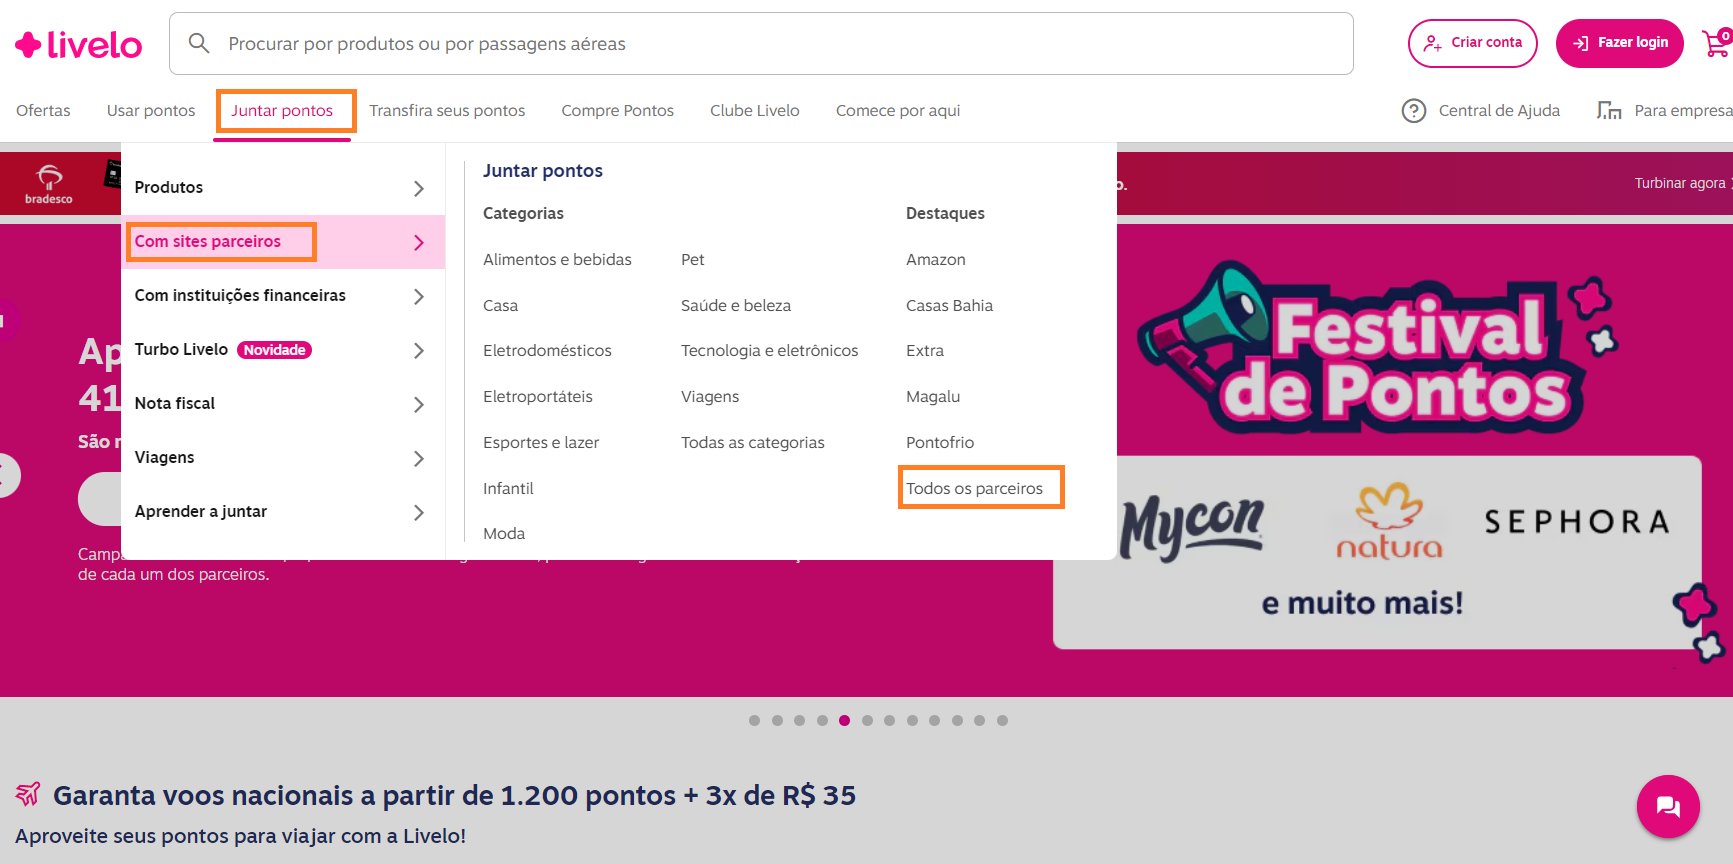
Task: Open Casas Bahia partner link
Action: pos(949,305)
